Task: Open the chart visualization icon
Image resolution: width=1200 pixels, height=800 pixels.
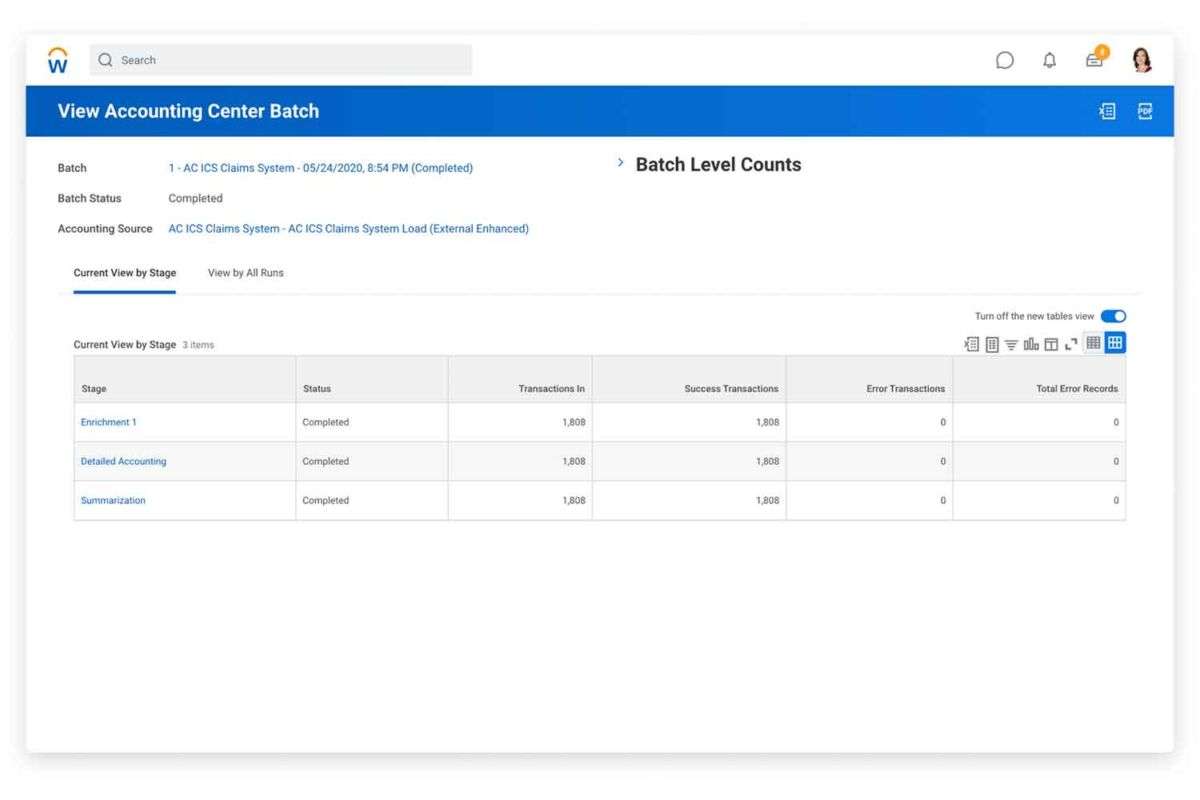Action: pos(1032,343)
